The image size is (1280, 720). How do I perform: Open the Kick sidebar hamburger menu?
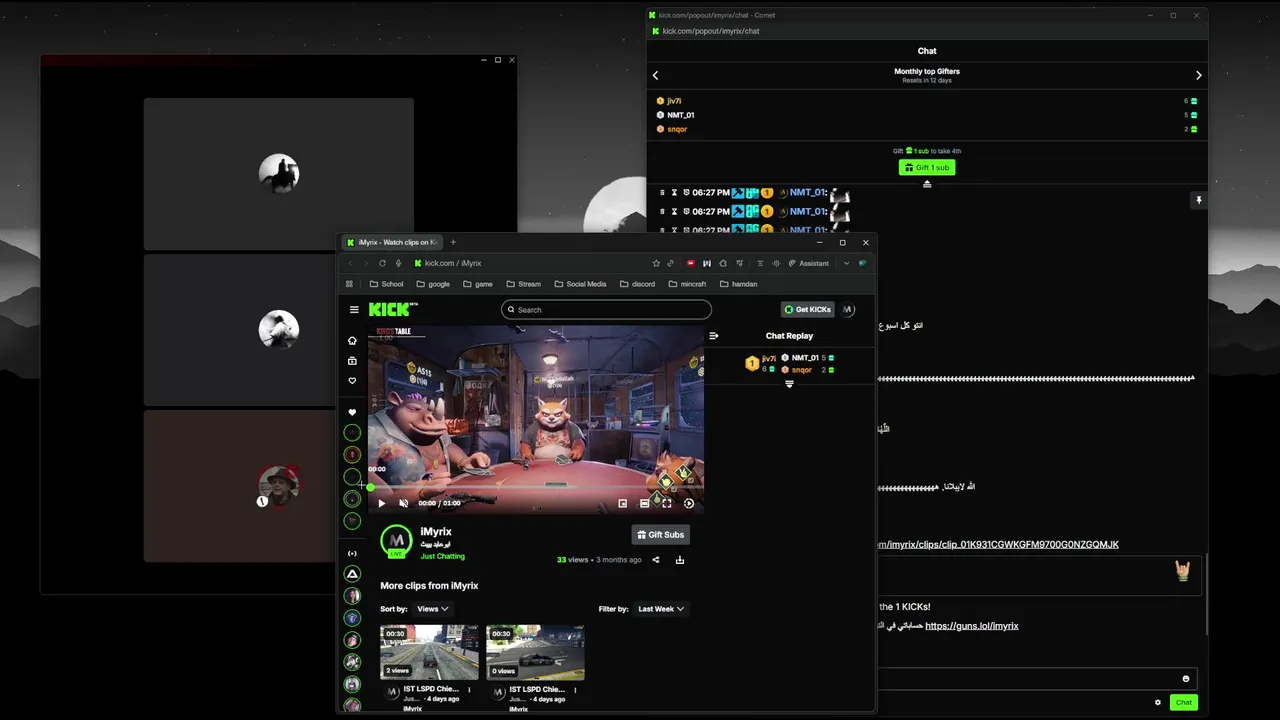tap(354, 310)
